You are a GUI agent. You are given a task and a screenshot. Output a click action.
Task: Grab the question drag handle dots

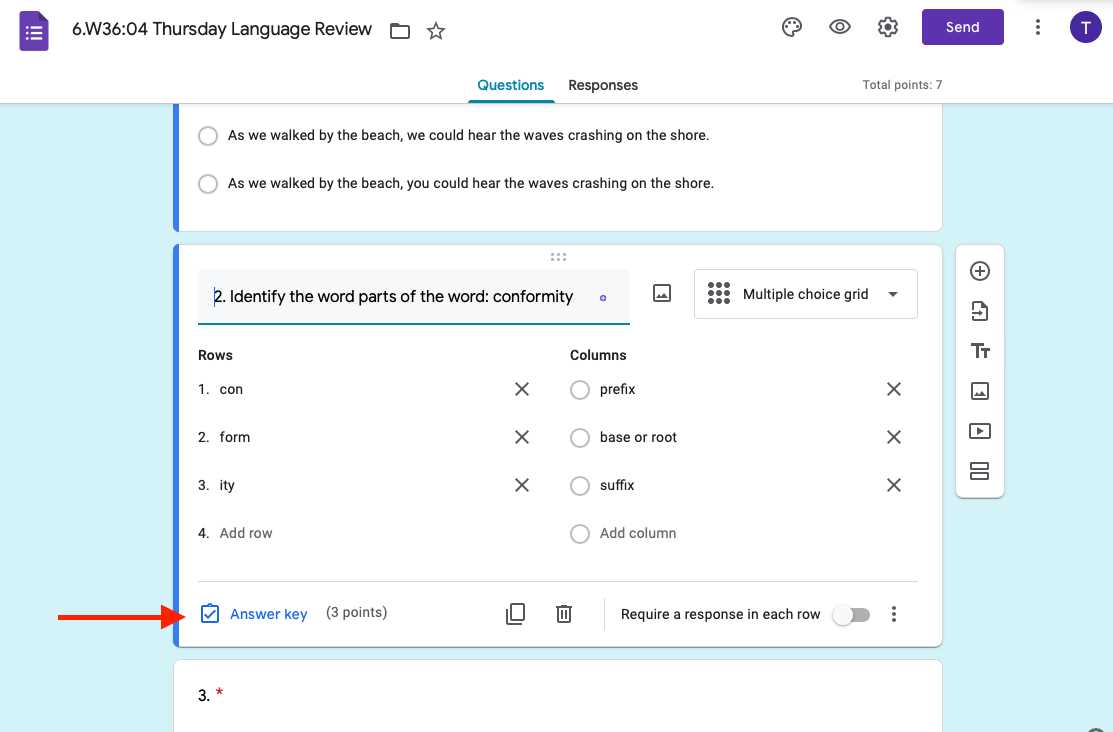tap(558, 257)
